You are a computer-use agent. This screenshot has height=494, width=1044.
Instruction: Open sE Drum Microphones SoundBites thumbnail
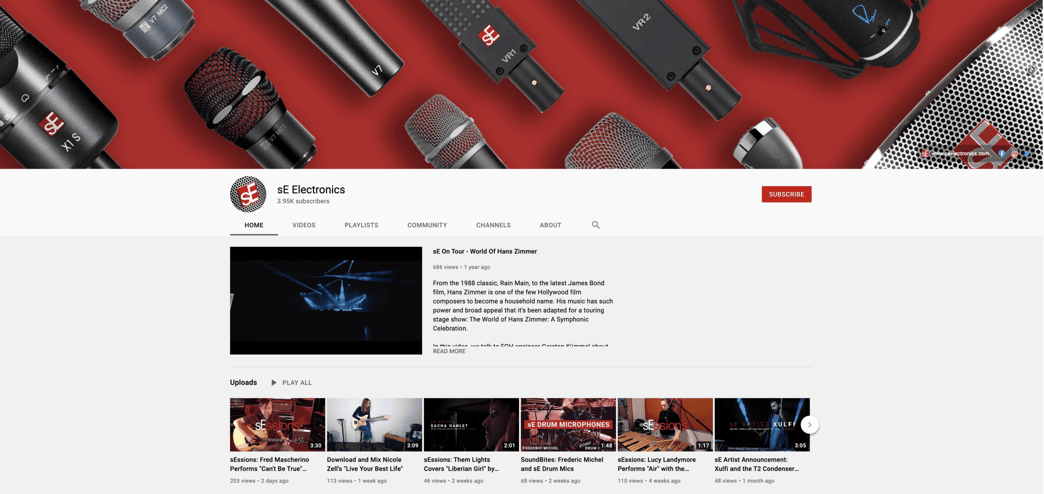point(568,425)
